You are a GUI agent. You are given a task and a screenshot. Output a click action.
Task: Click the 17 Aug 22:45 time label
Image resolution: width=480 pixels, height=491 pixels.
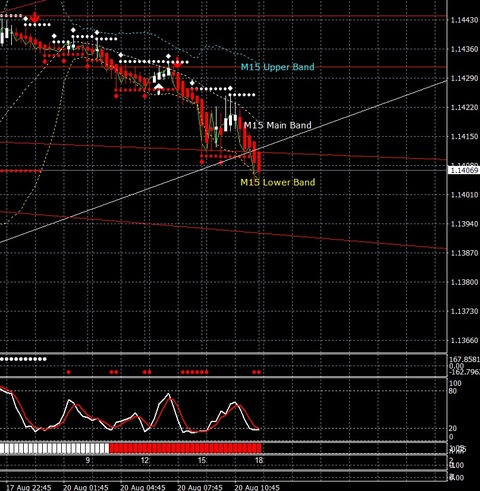(x=29, y=487)
